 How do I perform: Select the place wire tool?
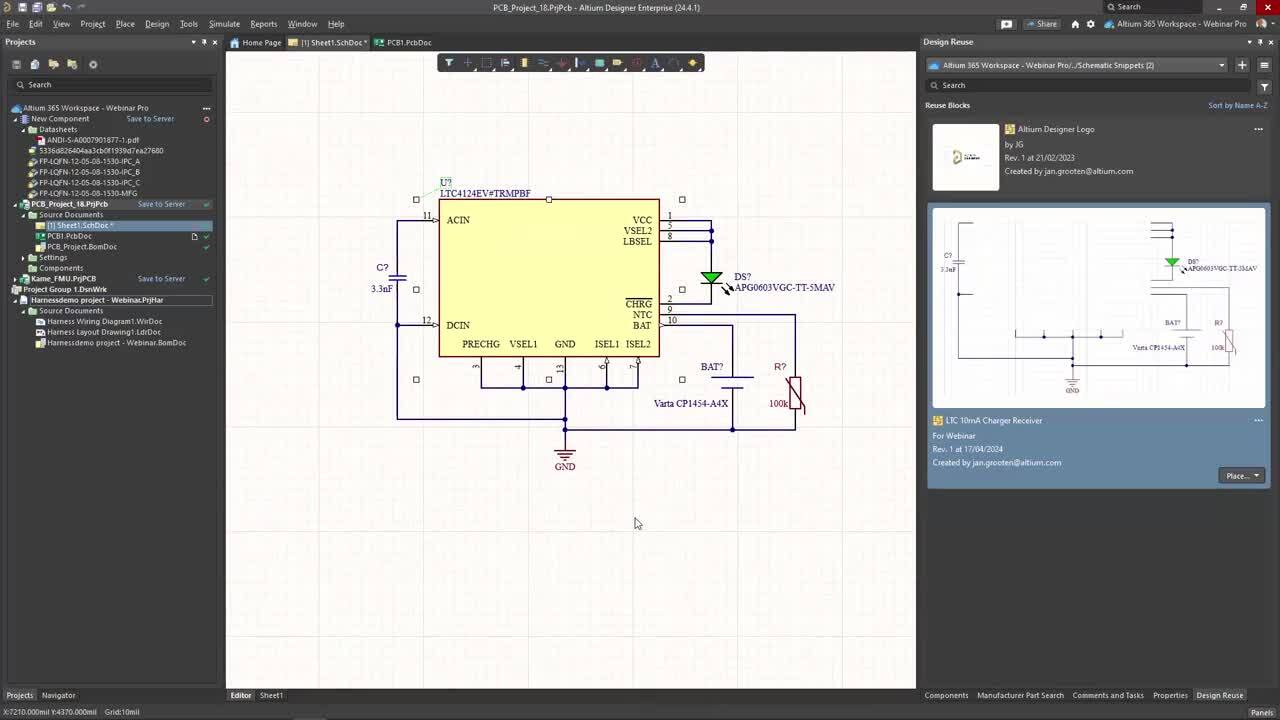click(543, 63)
